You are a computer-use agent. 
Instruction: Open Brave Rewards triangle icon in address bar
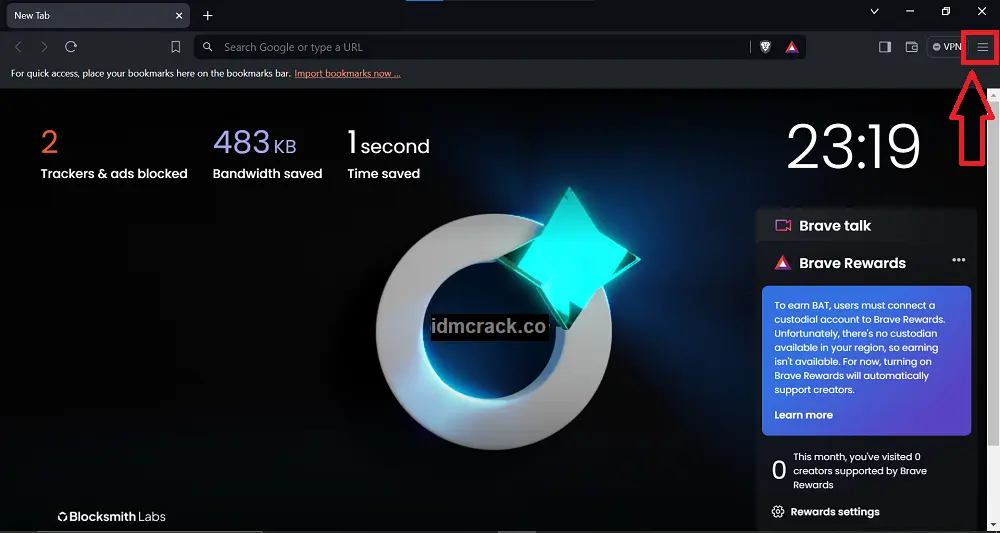coord(791,47)
